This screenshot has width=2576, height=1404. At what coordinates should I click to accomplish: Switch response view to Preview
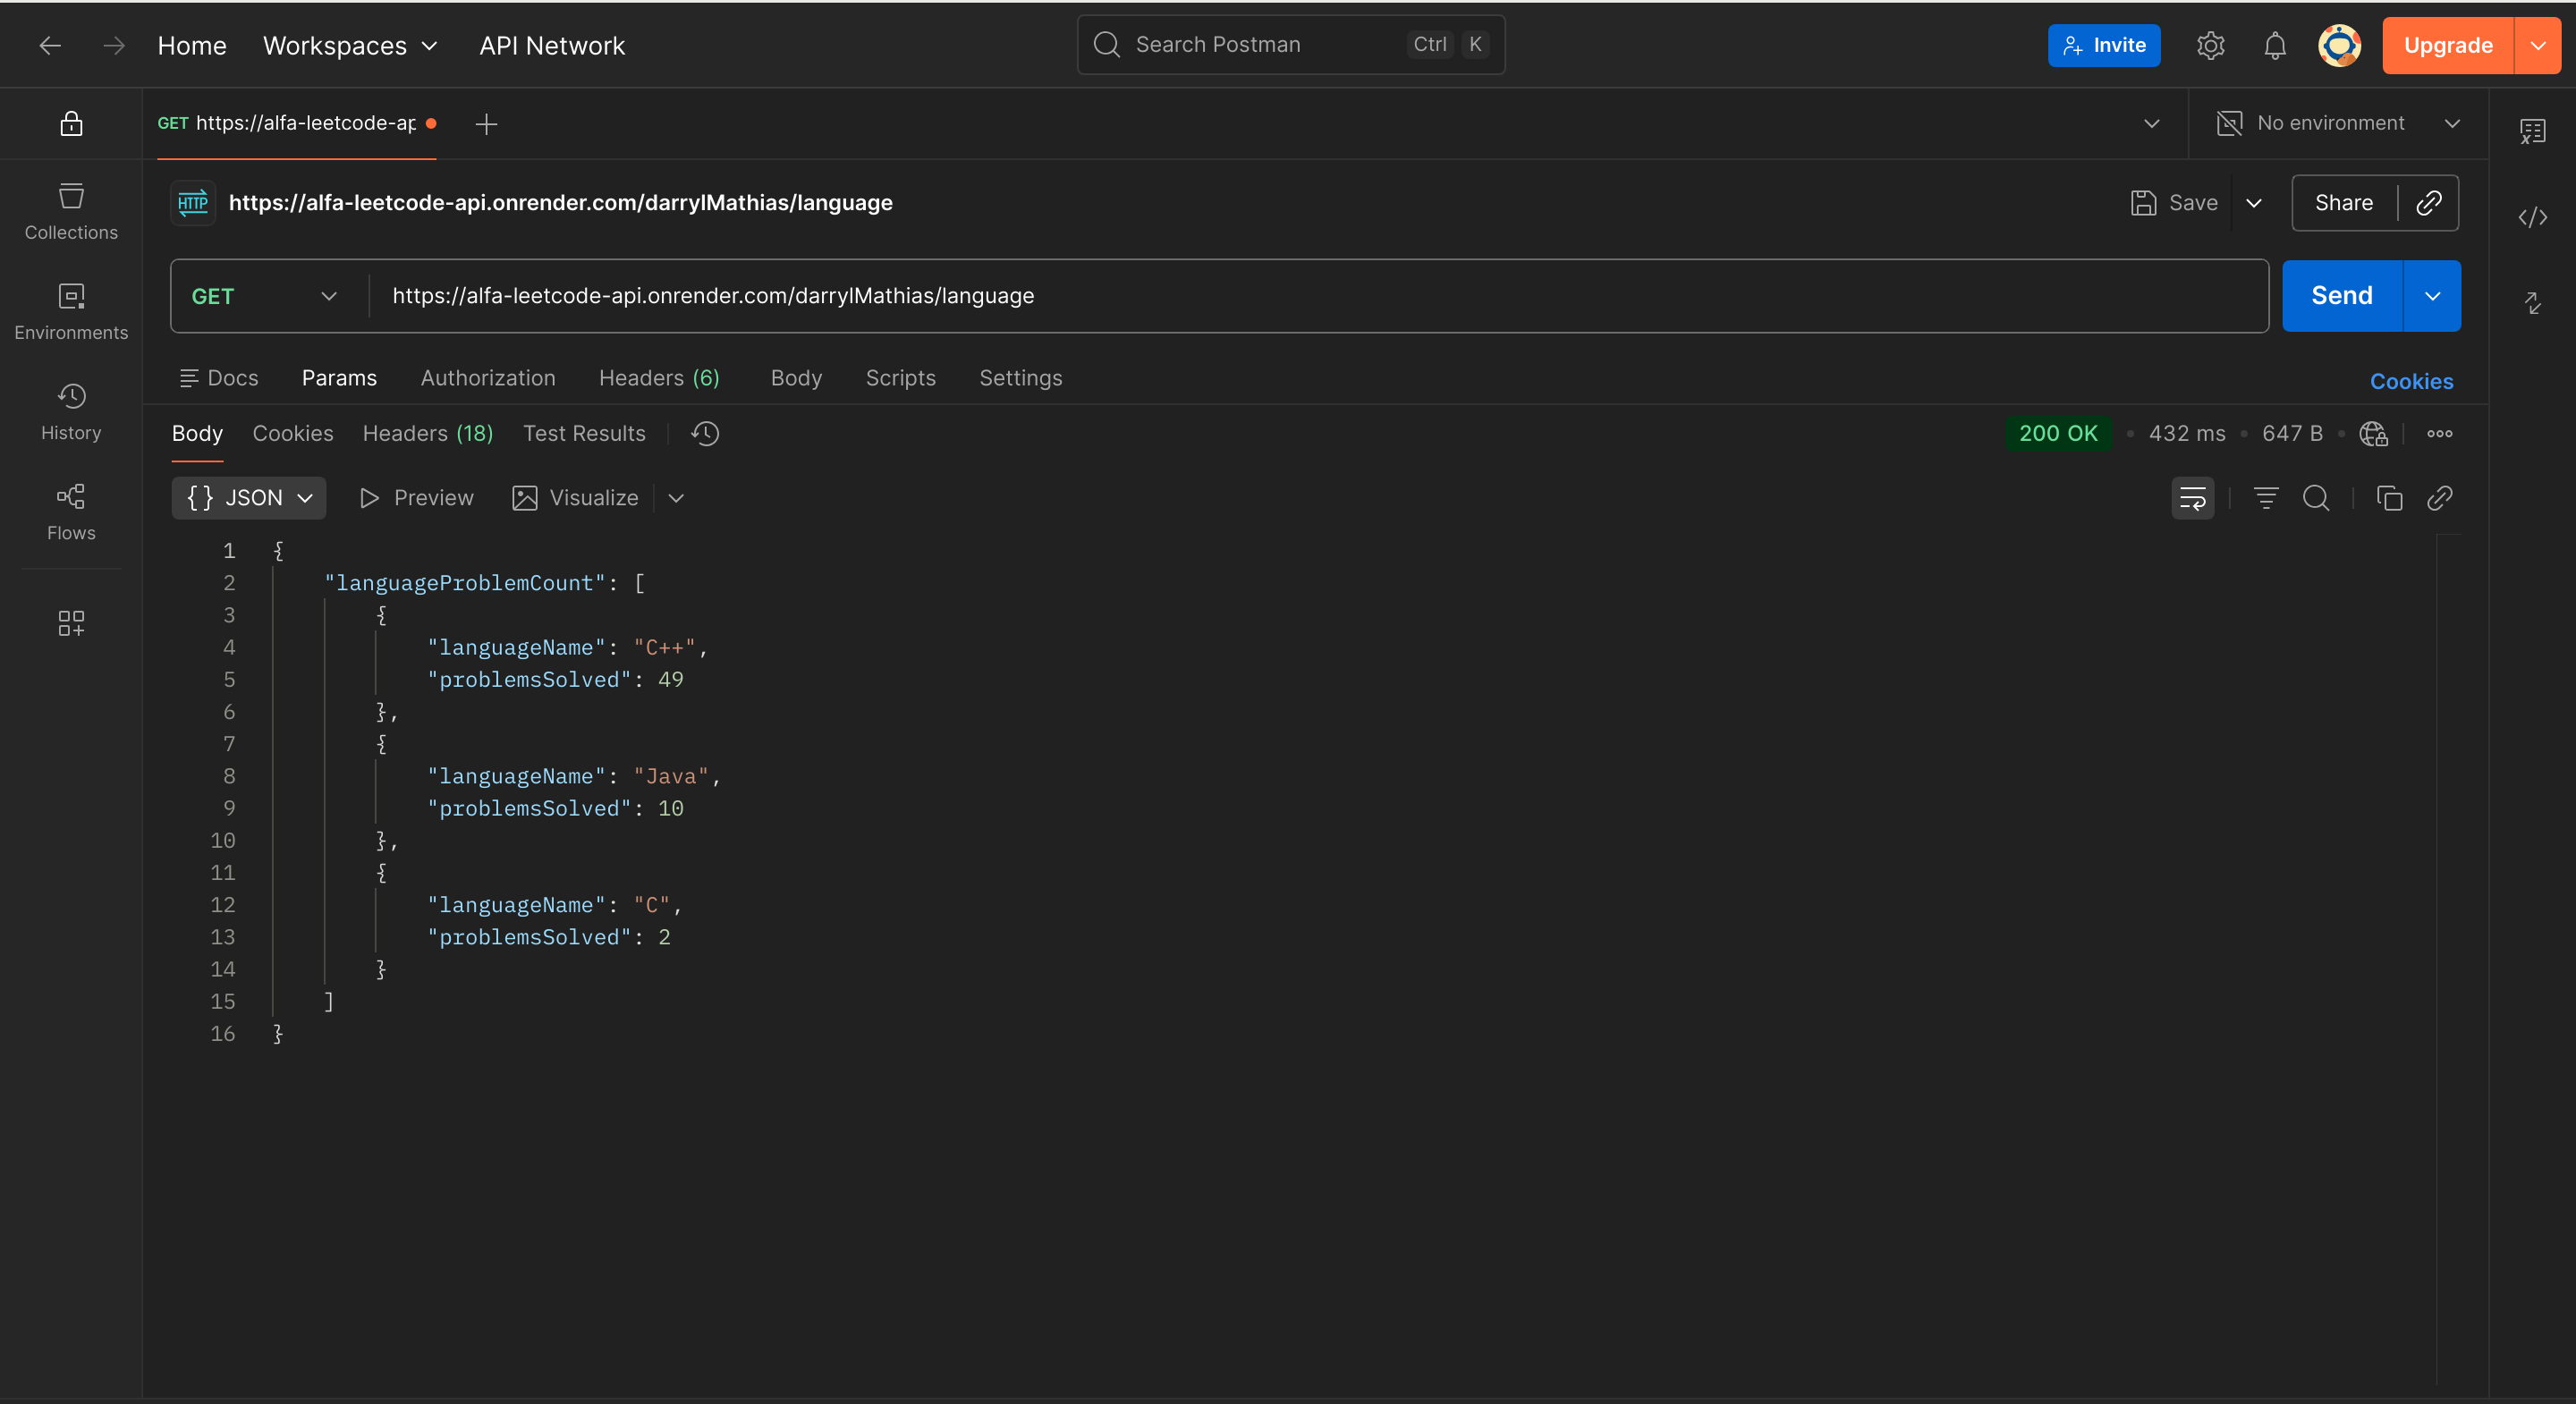pos(416,498)
